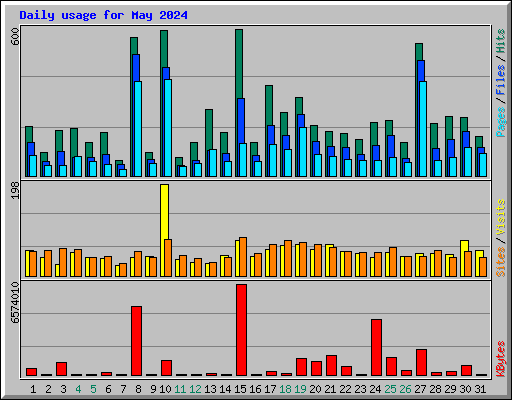The image size is (512, 400).
Task: Click the yellow Visits bar for day 30
Action: 465,246
